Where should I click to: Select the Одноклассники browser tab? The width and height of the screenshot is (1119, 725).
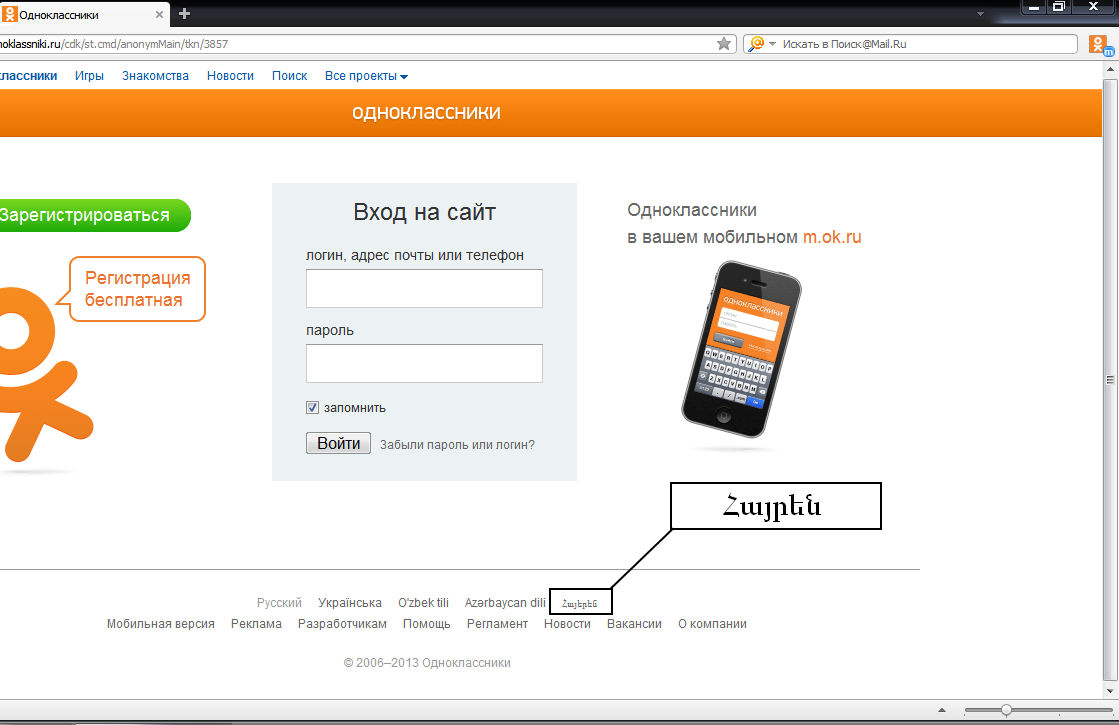(x=84, y=14)
